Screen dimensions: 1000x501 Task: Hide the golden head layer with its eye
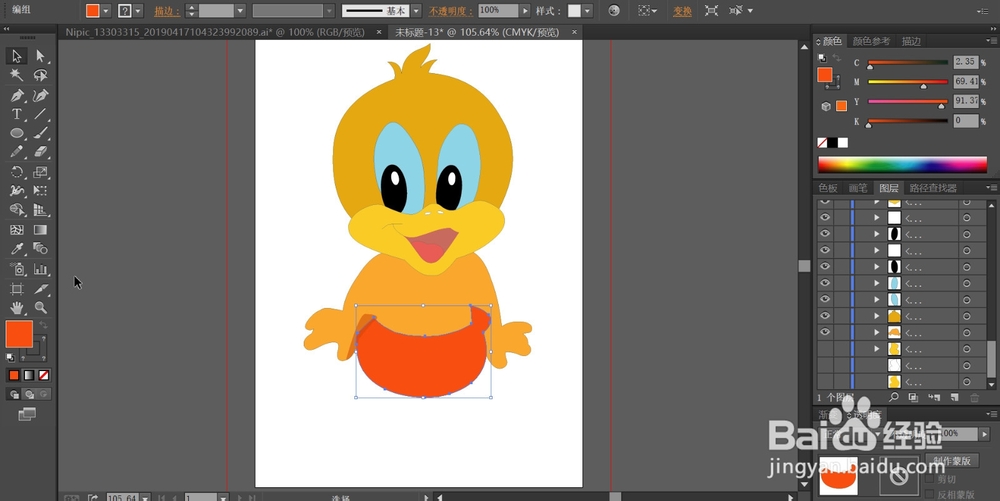[825, 316]
